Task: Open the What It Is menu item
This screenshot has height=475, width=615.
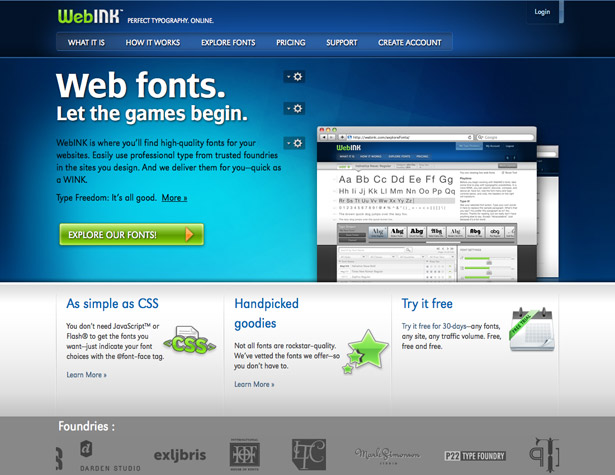Action: 86,42
